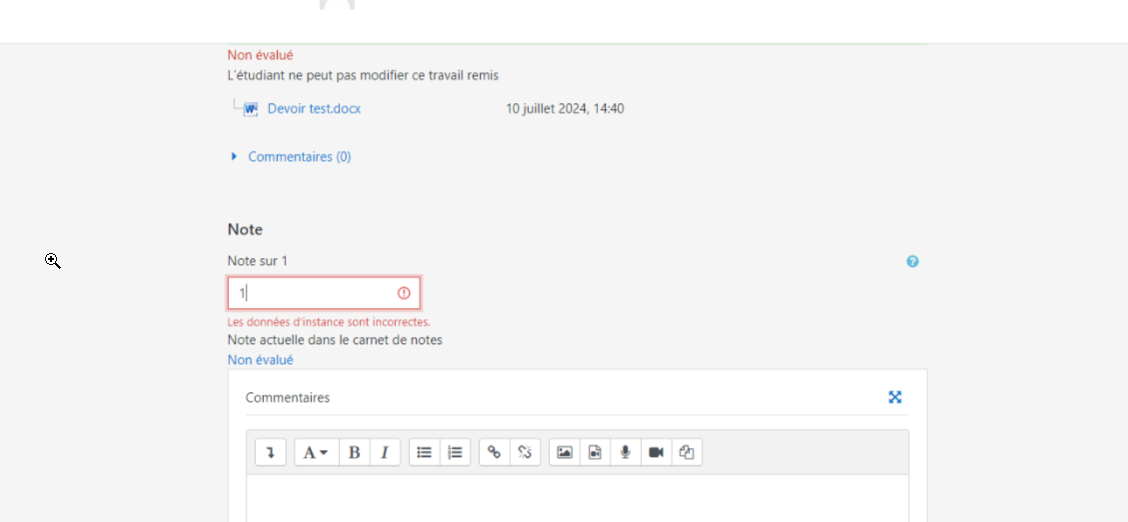This screenshot has height=522, width=1128.
Task: Record video with camera icon
Action: [x=656, y=452]
